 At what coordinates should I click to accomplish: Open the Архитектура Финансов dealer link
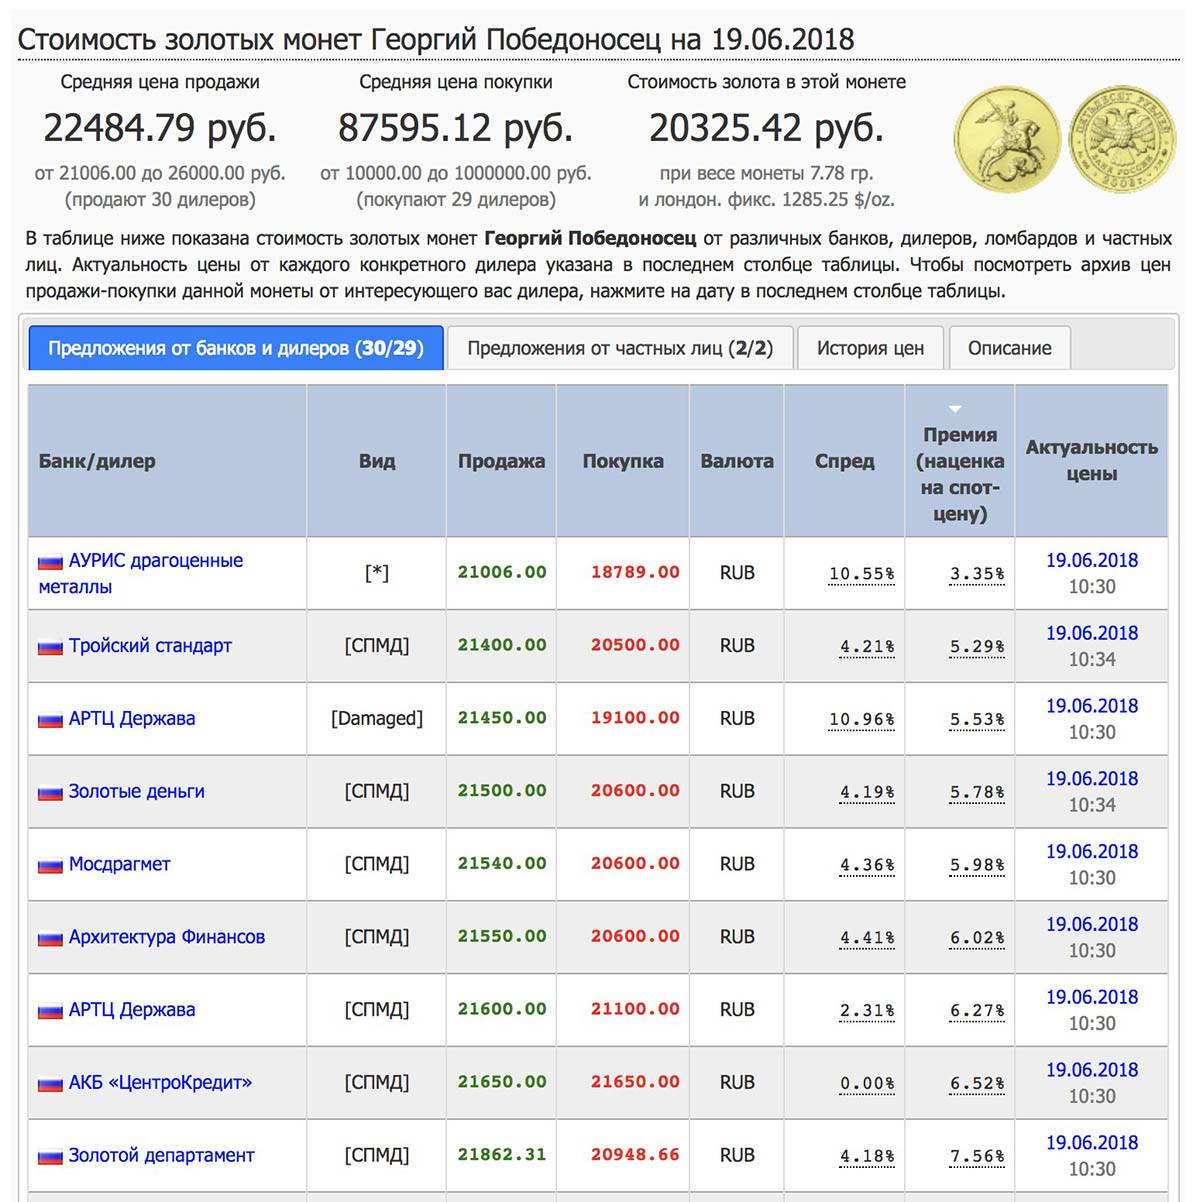pyautogui.click(x=166, y=937)
